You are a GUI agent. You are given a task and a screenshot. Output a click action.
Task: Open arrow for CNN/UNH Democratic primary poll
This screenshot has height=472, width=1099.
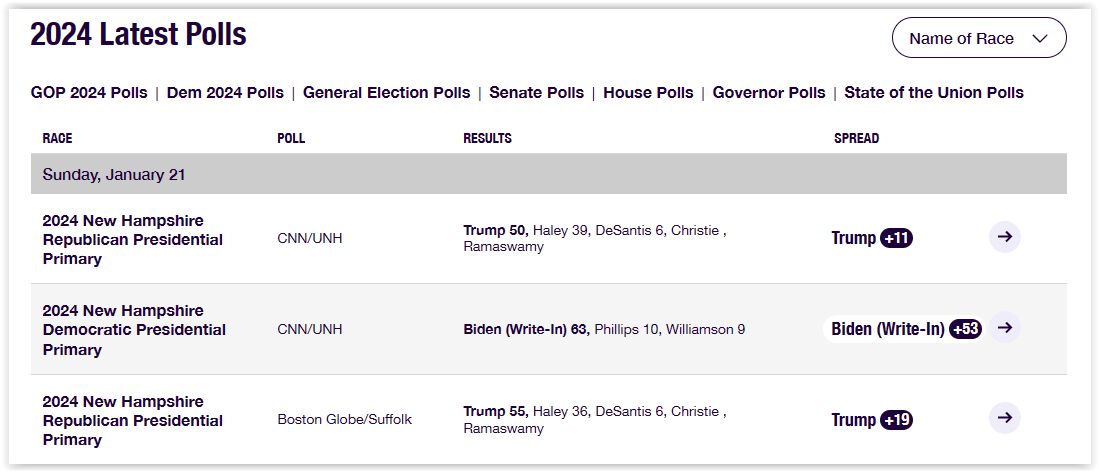coord(1004,328)
